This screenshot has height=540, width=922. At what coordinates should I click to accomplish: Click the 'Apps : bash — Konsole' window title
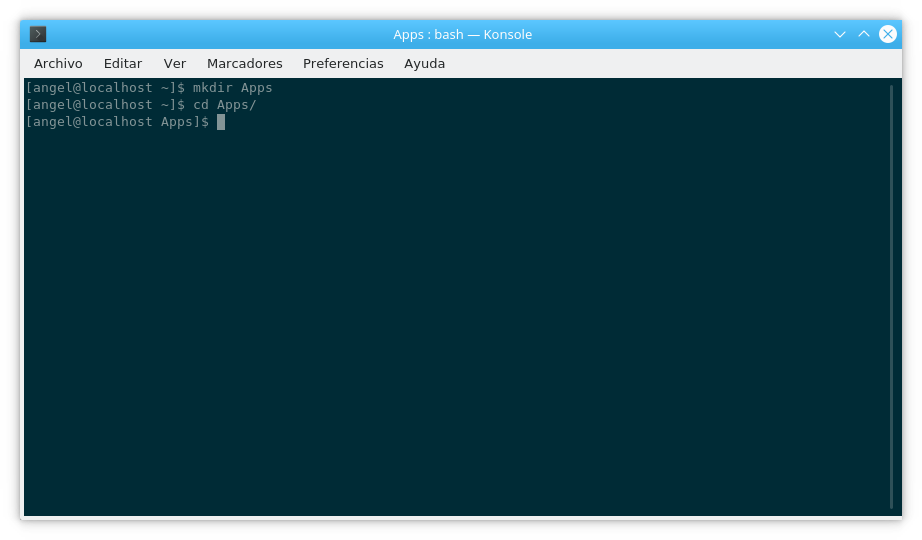pos(462,34)
